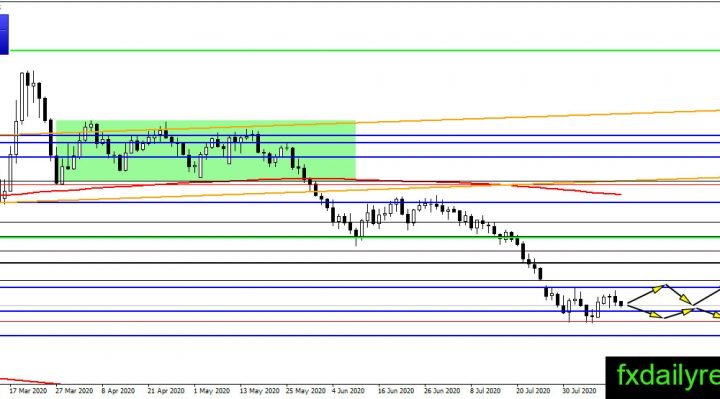Select the 8 Apr 2020 date label

pos(118,391)
